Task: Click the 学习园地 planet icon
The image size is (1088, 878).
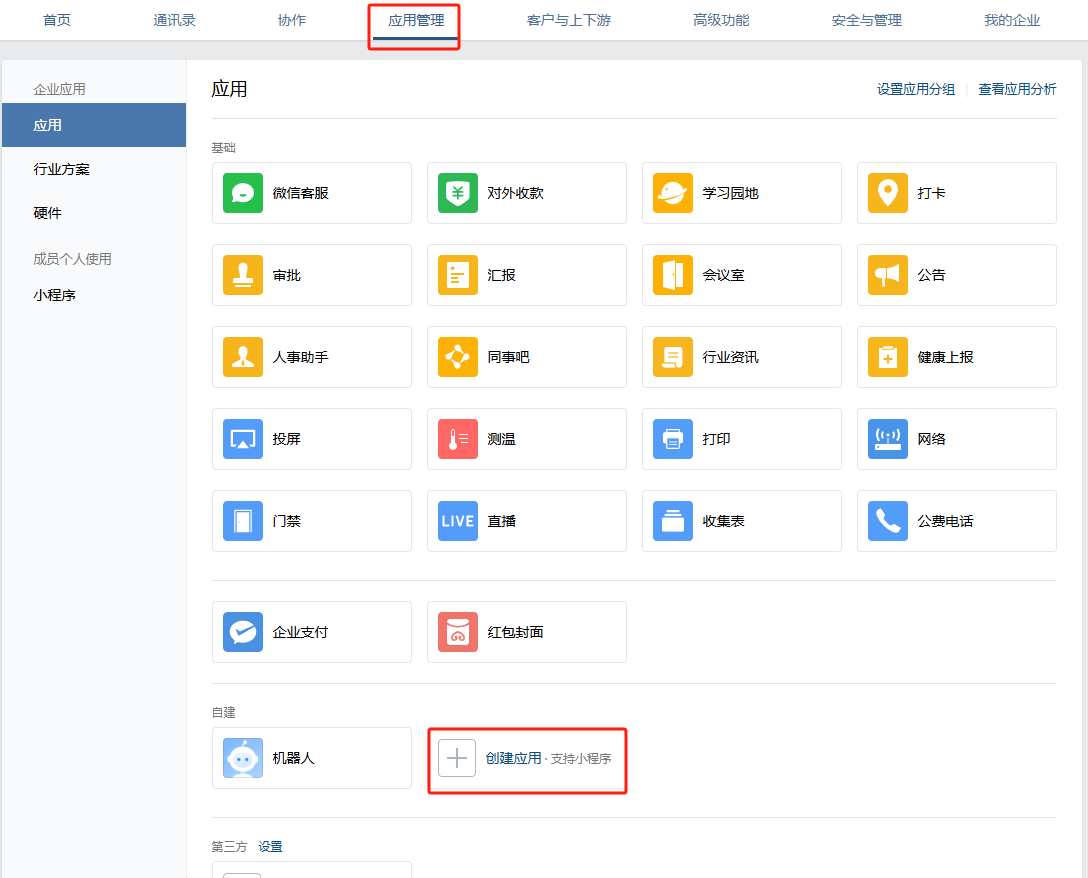Action: click(673, 193)
